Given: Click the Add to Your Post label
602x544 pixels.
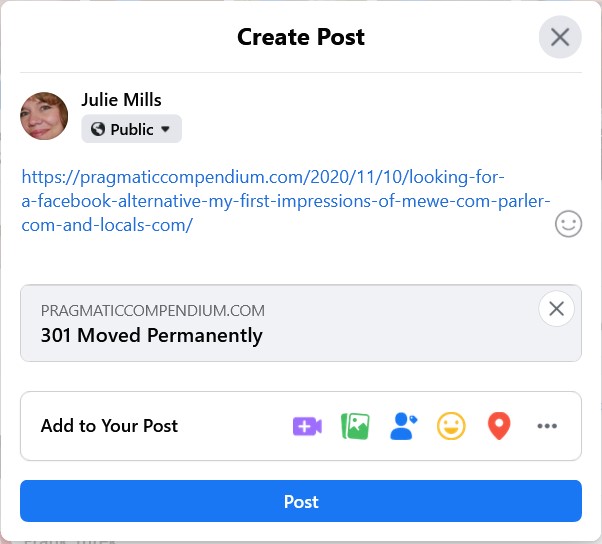Looking at the screenshot, I should pyautogui.click(x=109, y=426).
